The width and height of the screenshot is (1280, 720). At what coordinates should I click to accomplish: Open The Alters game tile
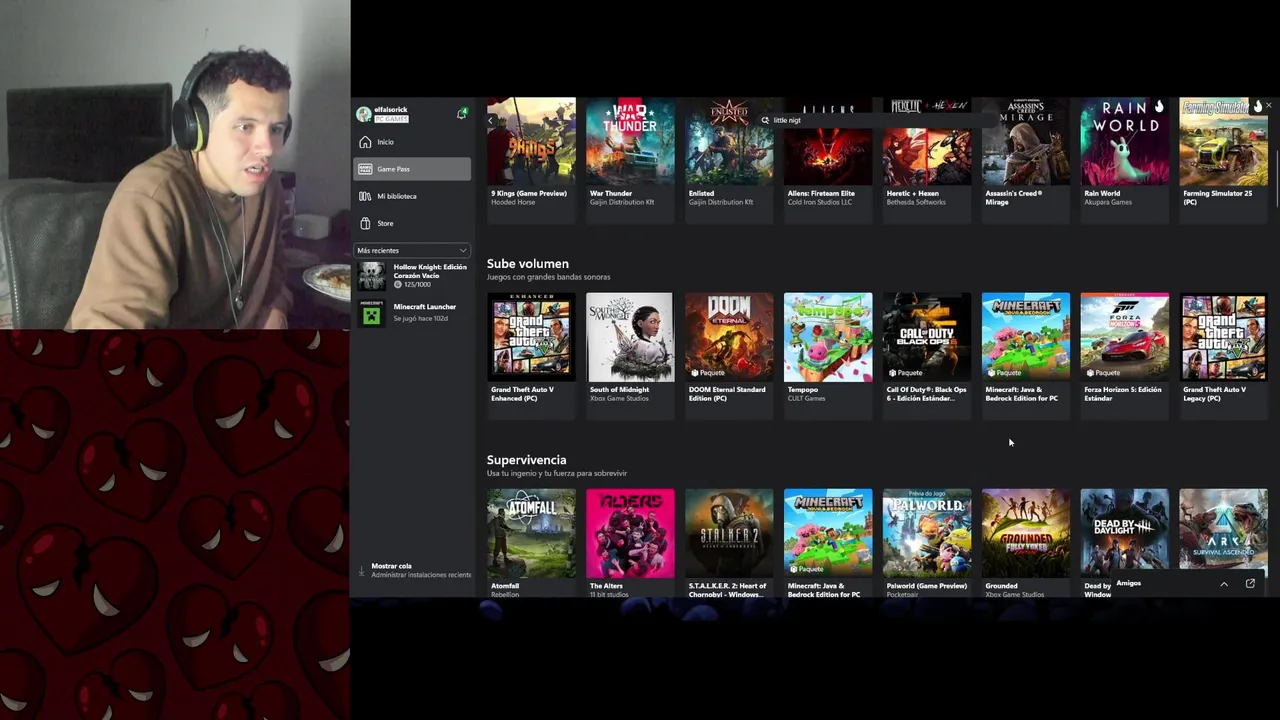(x=630, y=543)
